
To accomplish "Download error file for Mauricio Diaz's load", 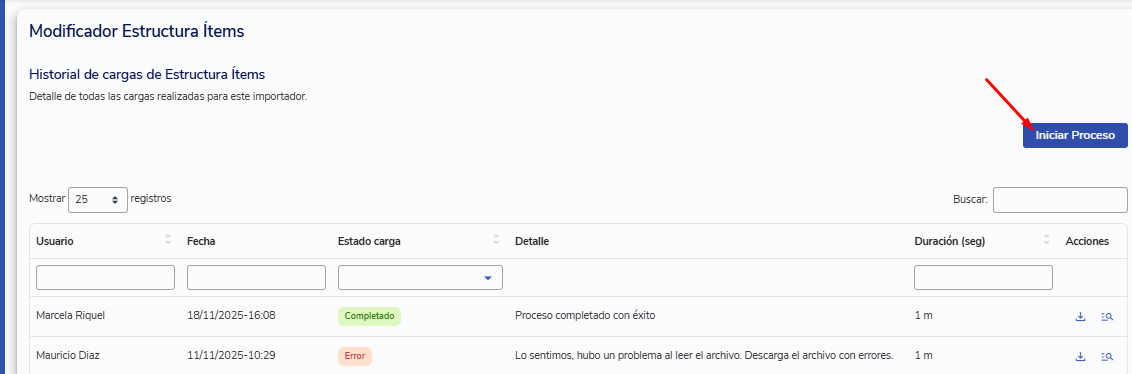I will coord(1081,356).
